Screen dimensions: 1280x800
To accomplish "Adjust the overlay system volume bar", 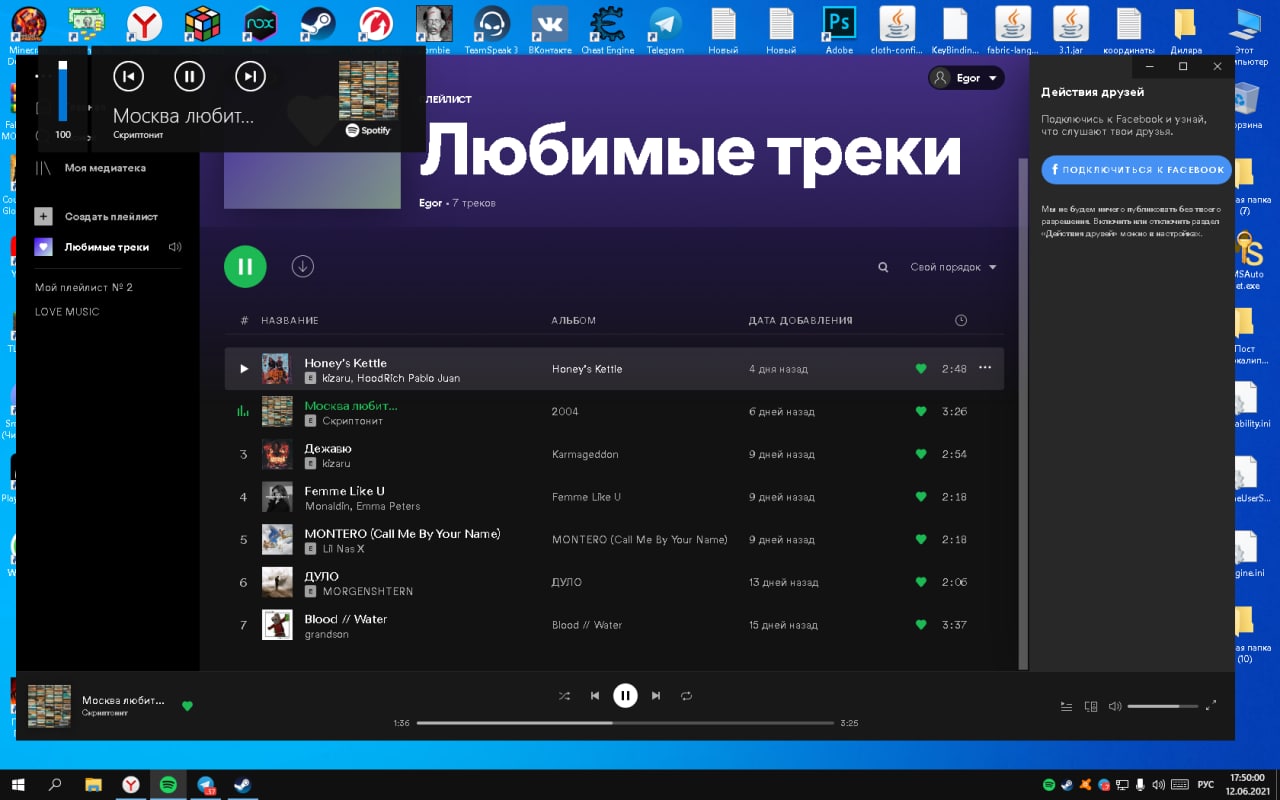I will (63, 90).
